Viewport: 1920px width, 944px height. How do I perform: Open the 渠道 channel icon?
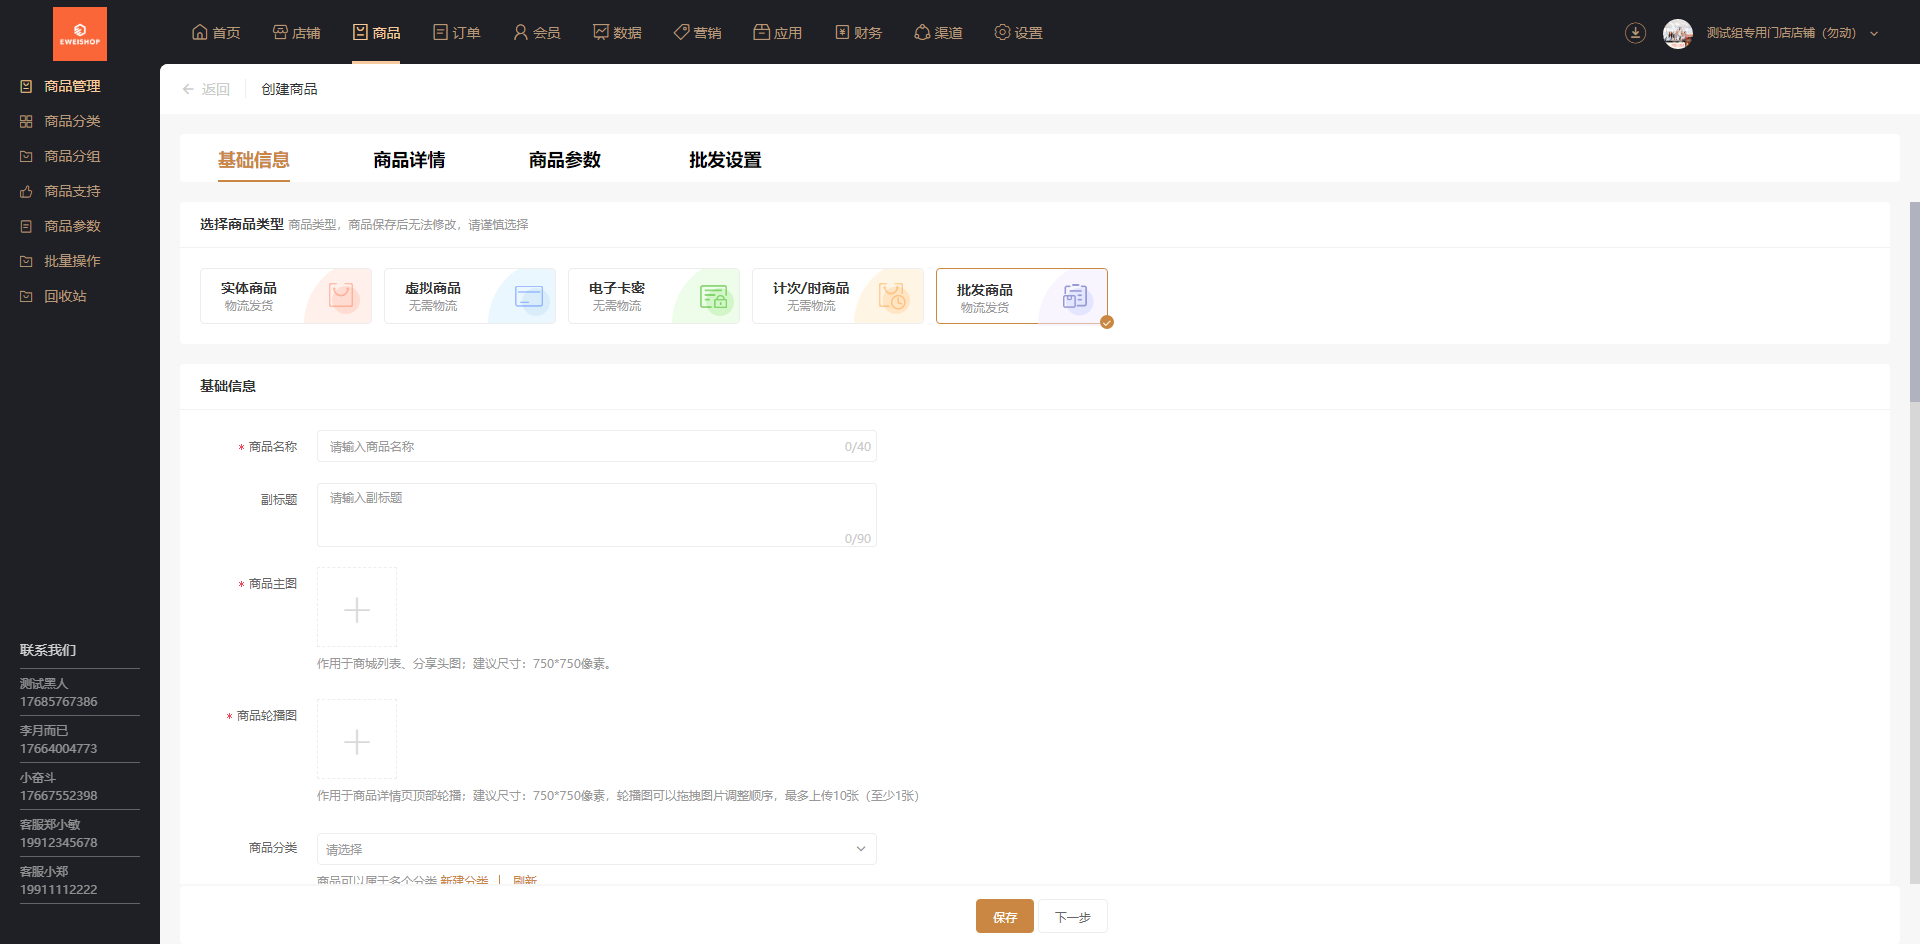pyautogui.click(x=922, y=32)
